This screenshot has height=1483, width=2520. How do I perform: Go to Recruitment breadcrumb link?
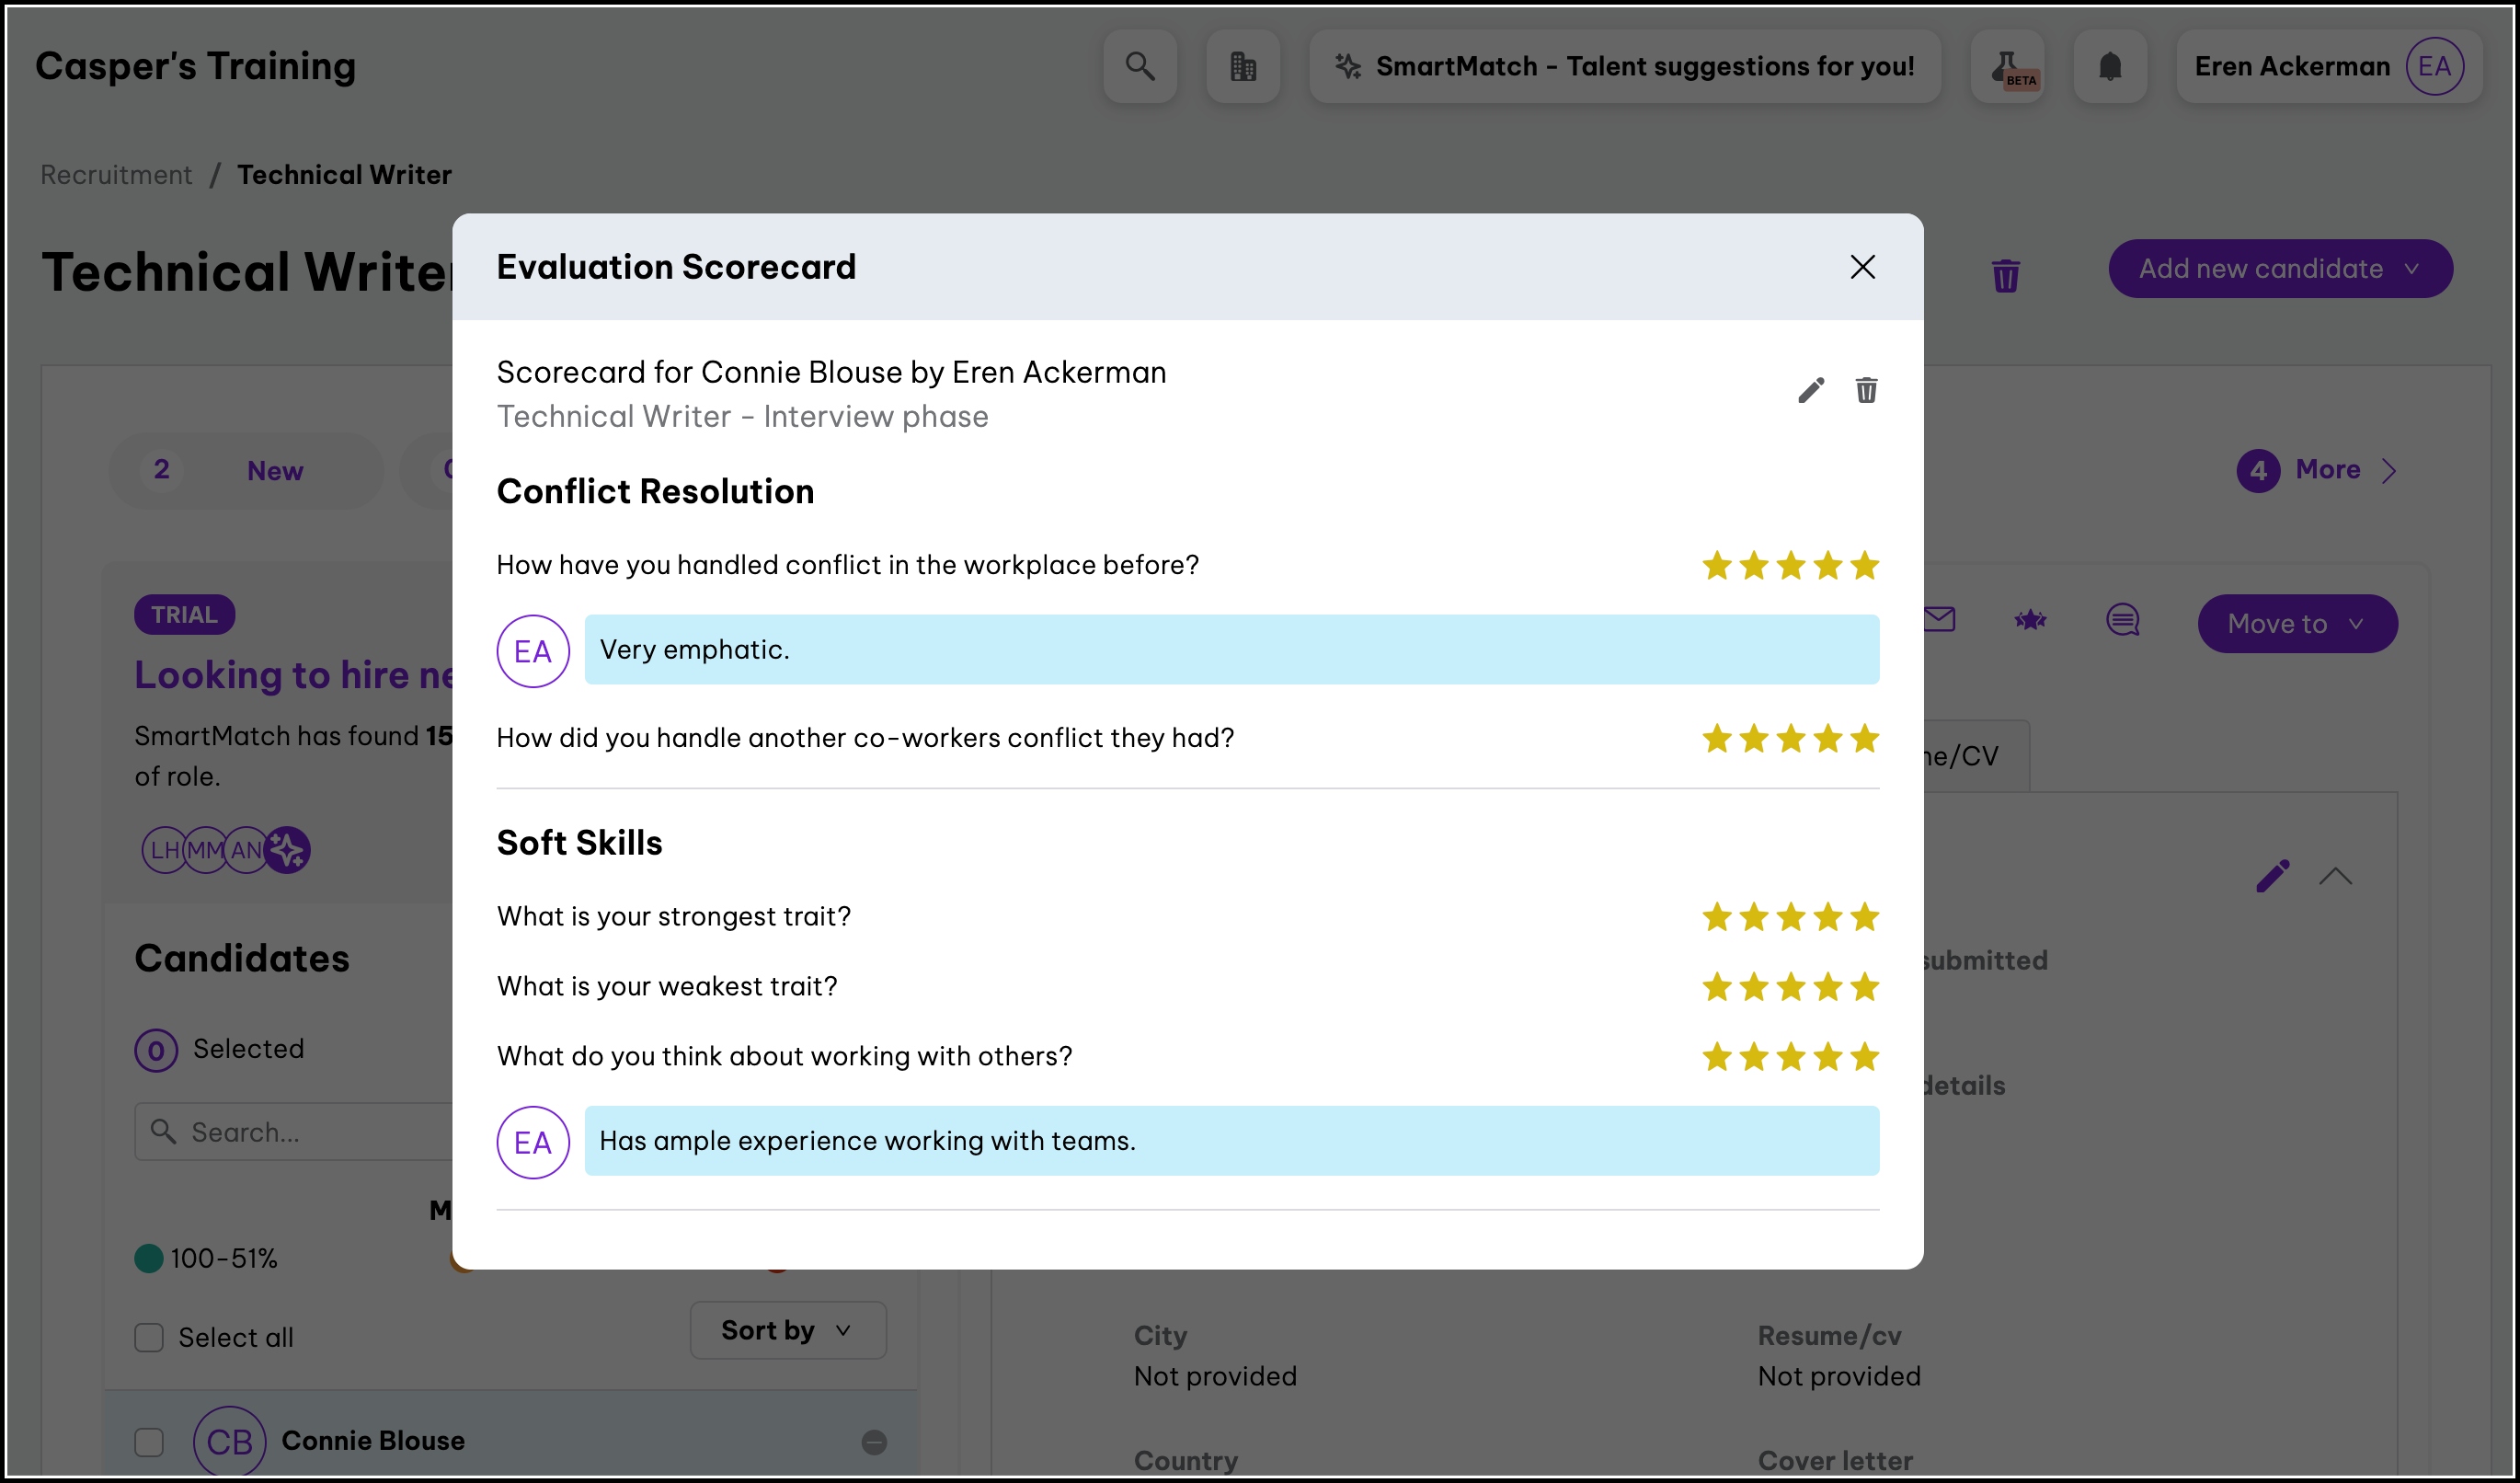pos(116,175)
